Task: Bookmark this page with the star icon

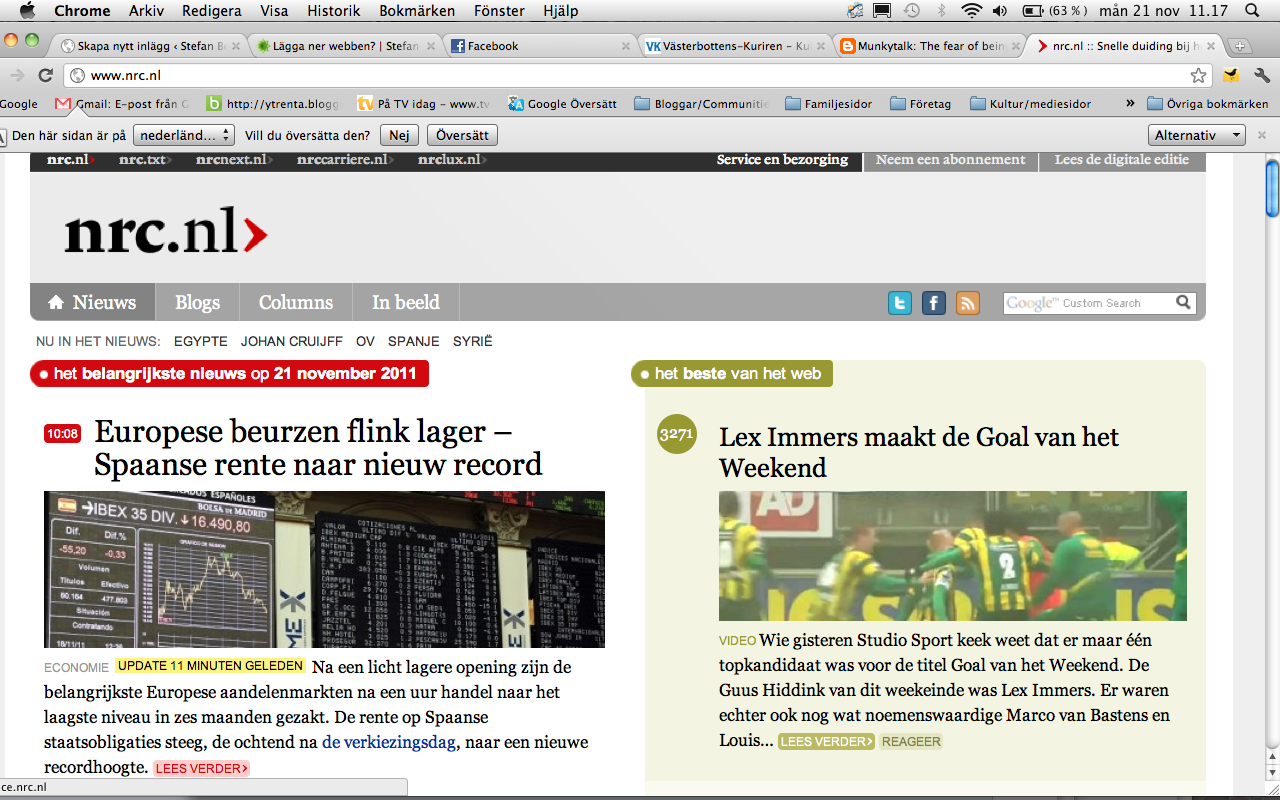Action: click(1198, 75)
